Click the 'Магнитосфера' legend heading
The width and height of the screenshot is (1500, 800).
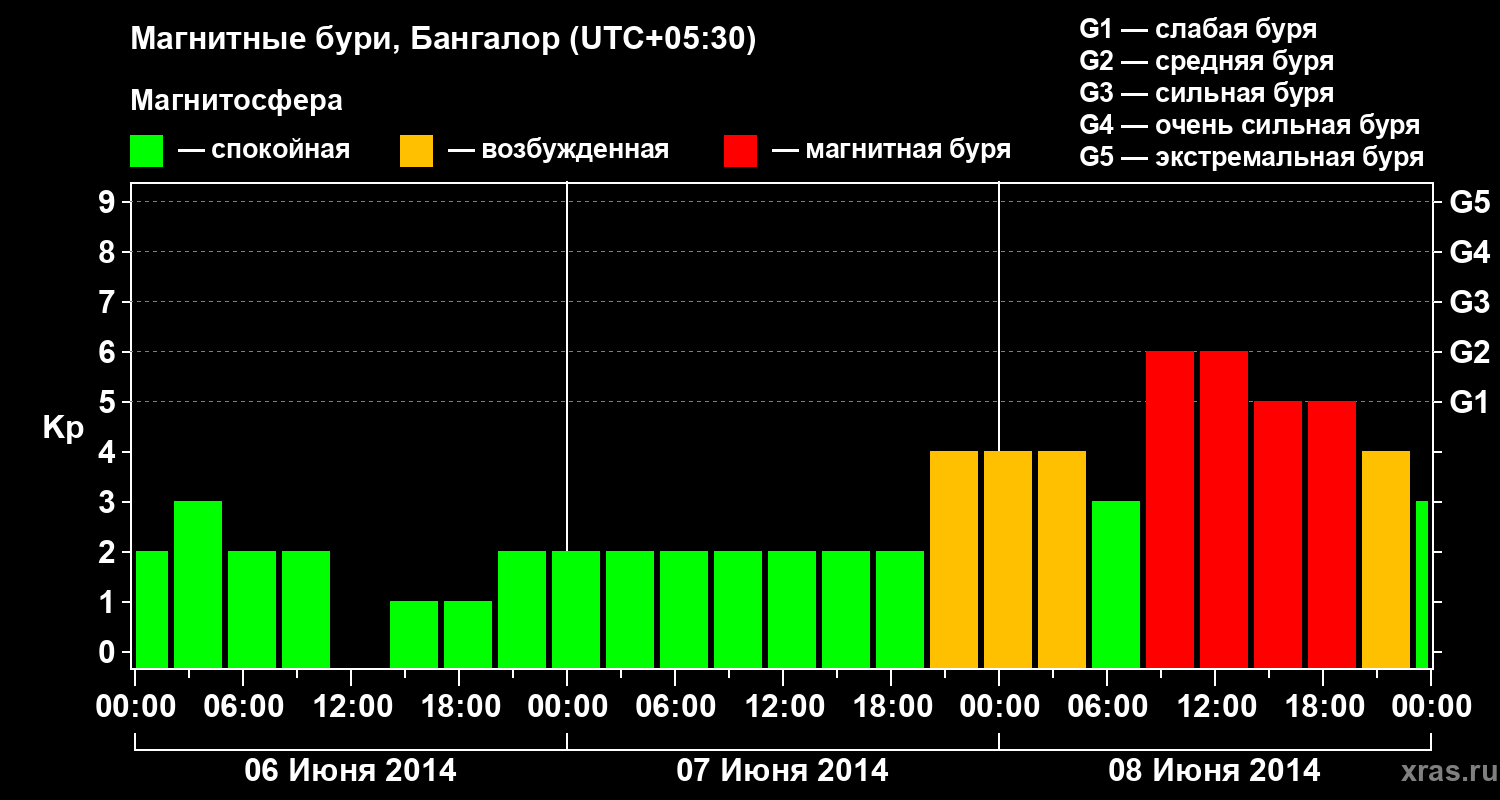click(x=237, y=101)
